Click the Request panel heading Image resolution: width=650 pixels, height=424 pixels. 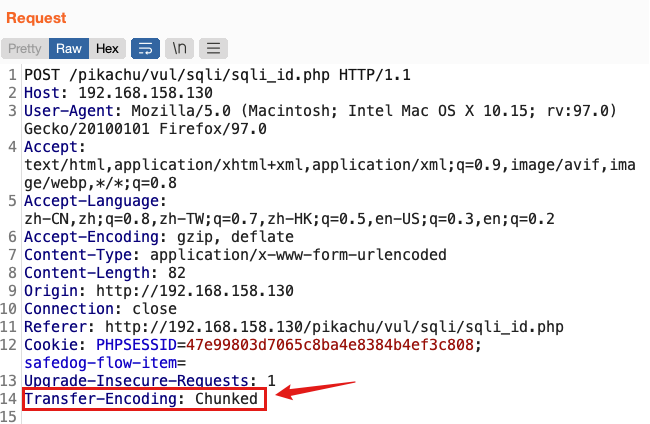(36, 18)
